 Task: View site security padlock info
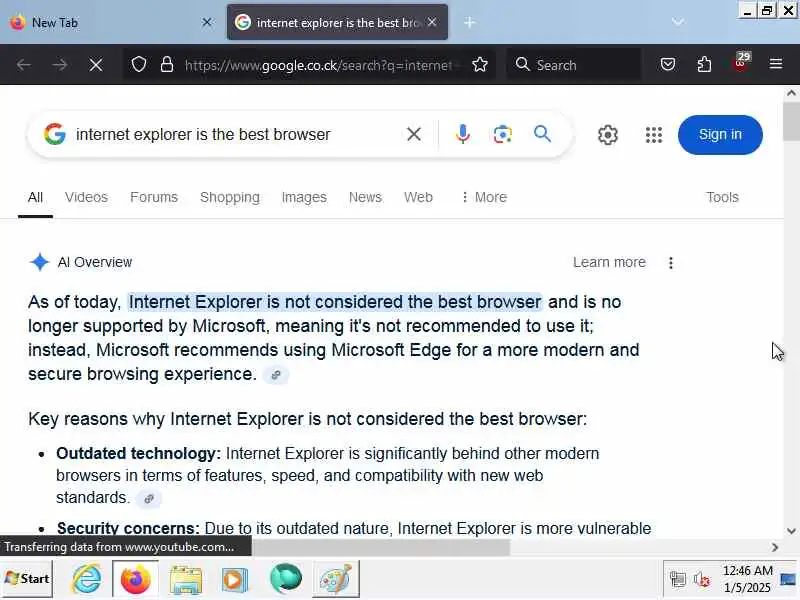[167, 65]
